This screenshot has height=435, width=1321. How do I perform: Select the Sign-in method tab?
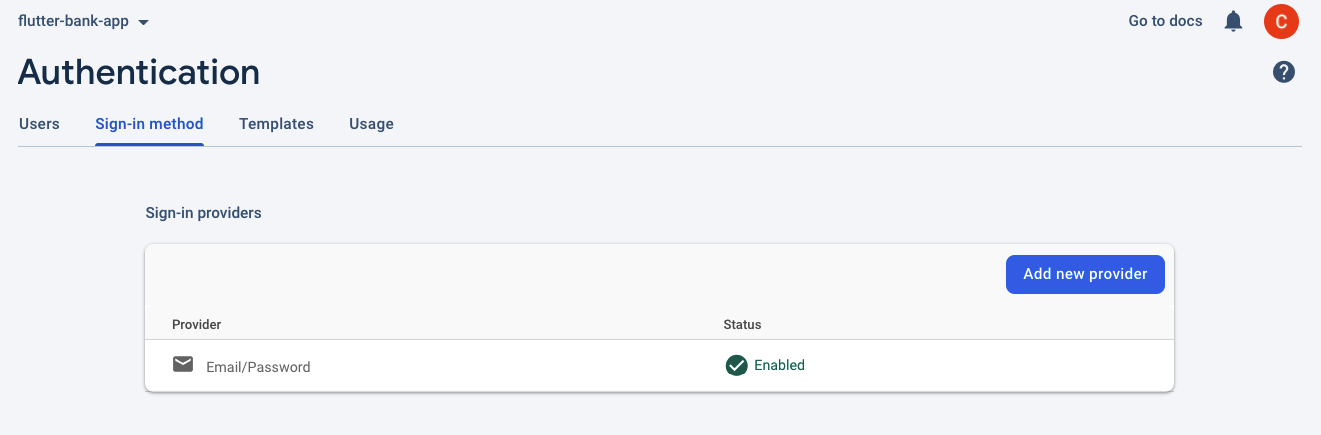click(x=149, y=124)
